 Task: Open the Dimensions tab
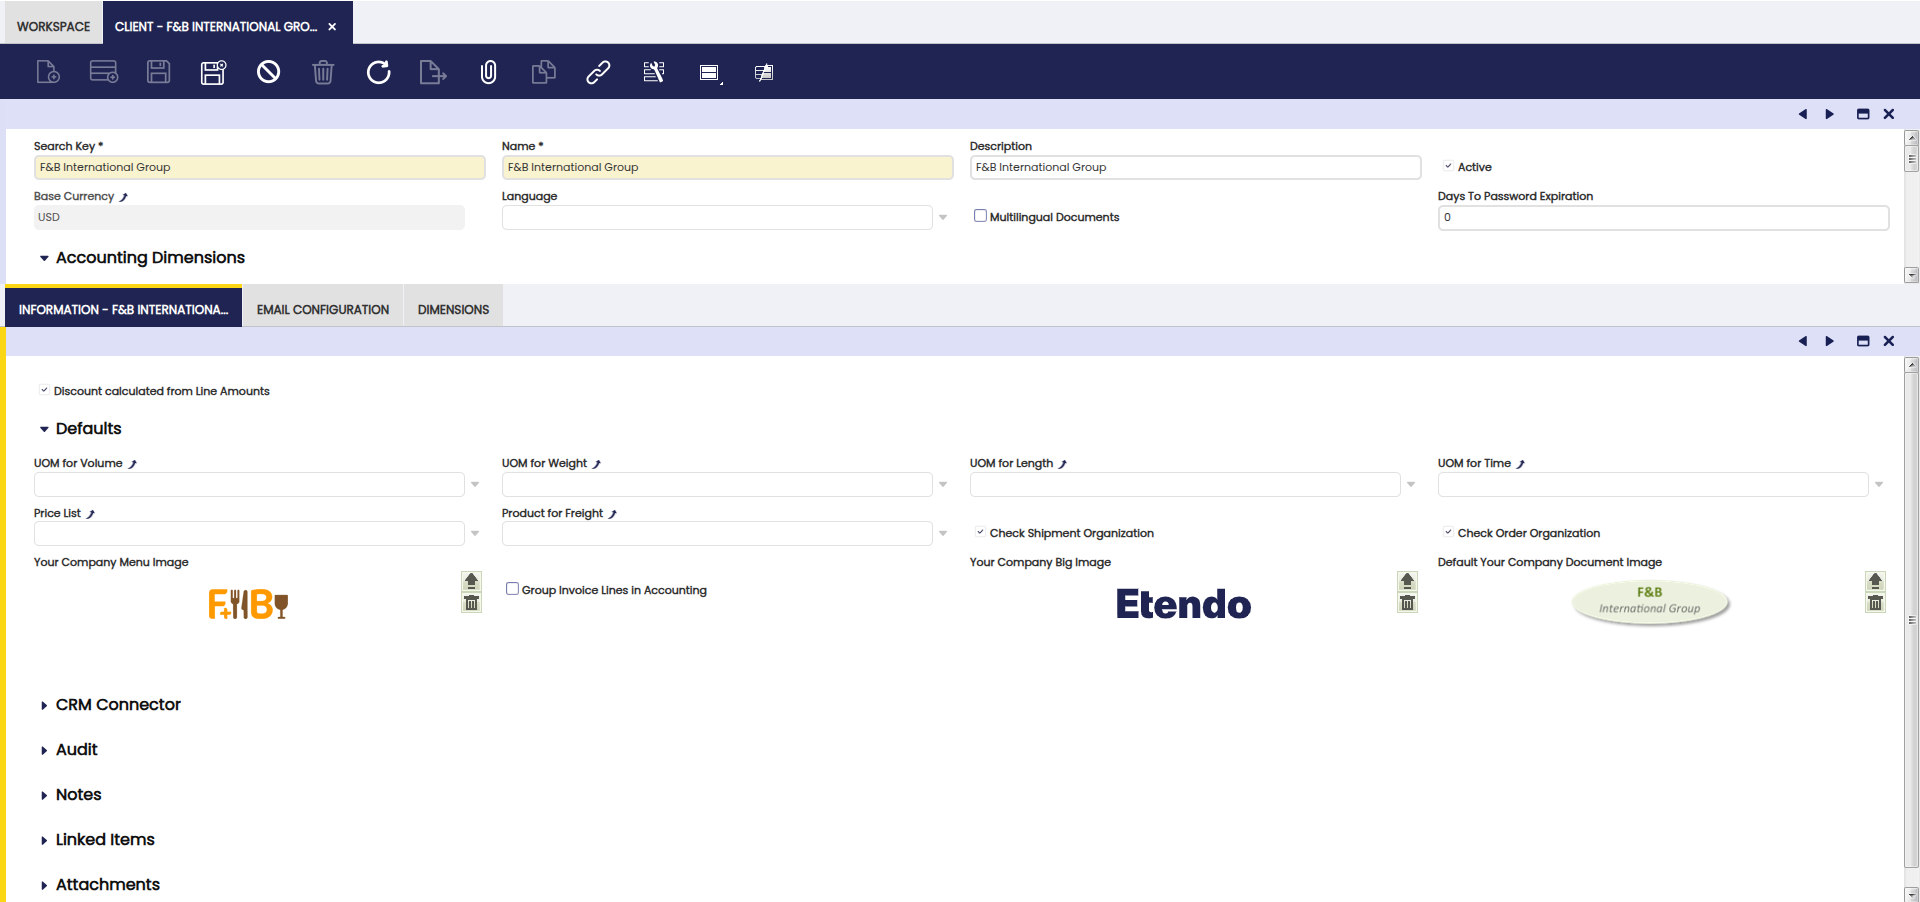(x=453, y=310)
